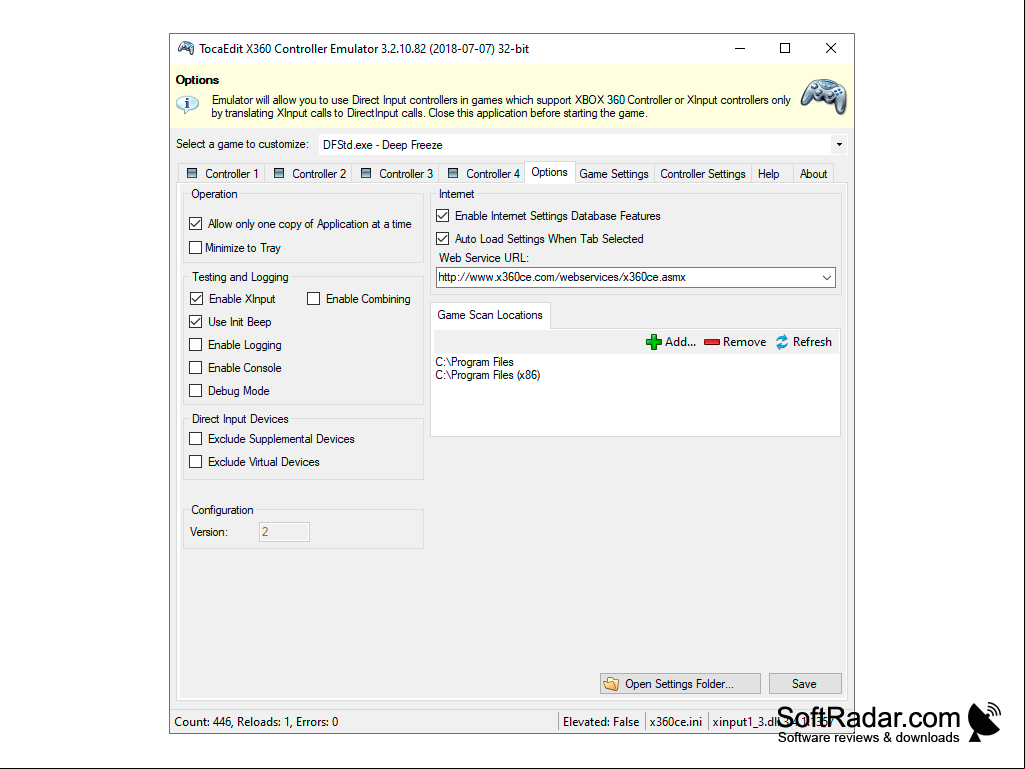The image size is (1025, 769).
Task: Toggle Use Init Beep checkbox
Action: [x=195, y=322]
